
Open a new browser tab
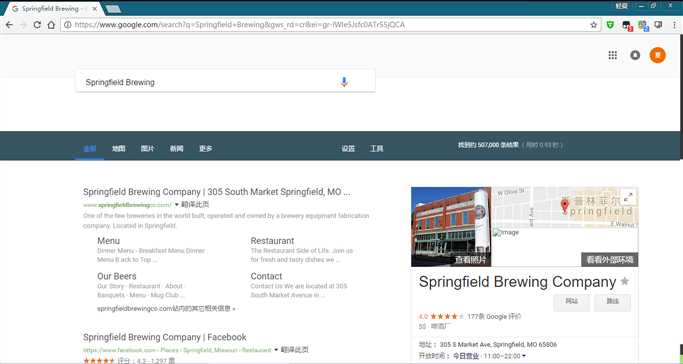pyautogui.click(x=114, y=9)
